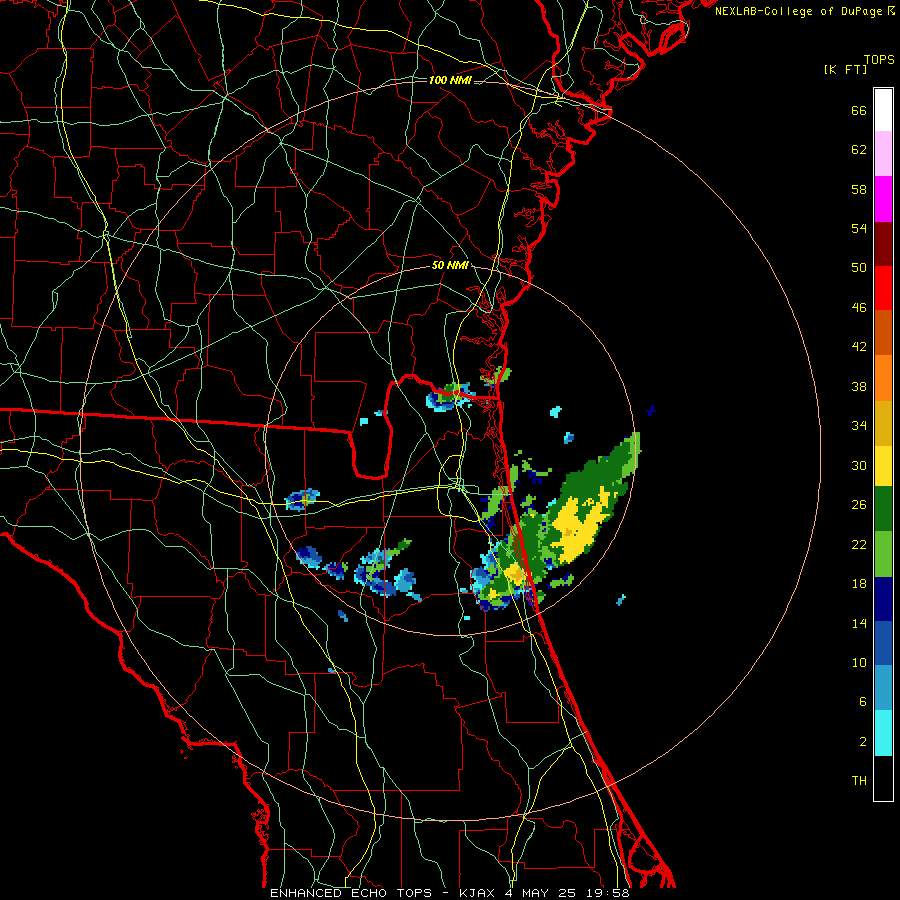
Task: Click the "[K FT]" units label
Action: [x=845, y=69]
